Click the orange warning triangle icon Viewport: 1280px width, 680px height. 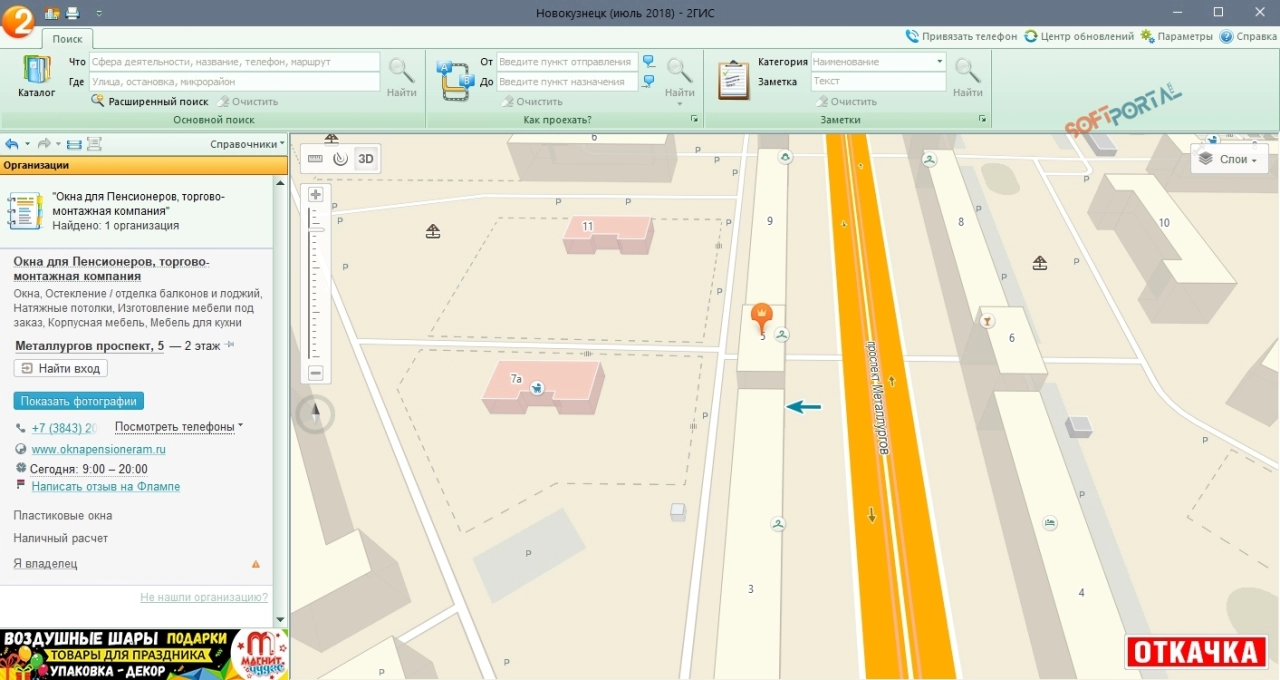(256, 564)
